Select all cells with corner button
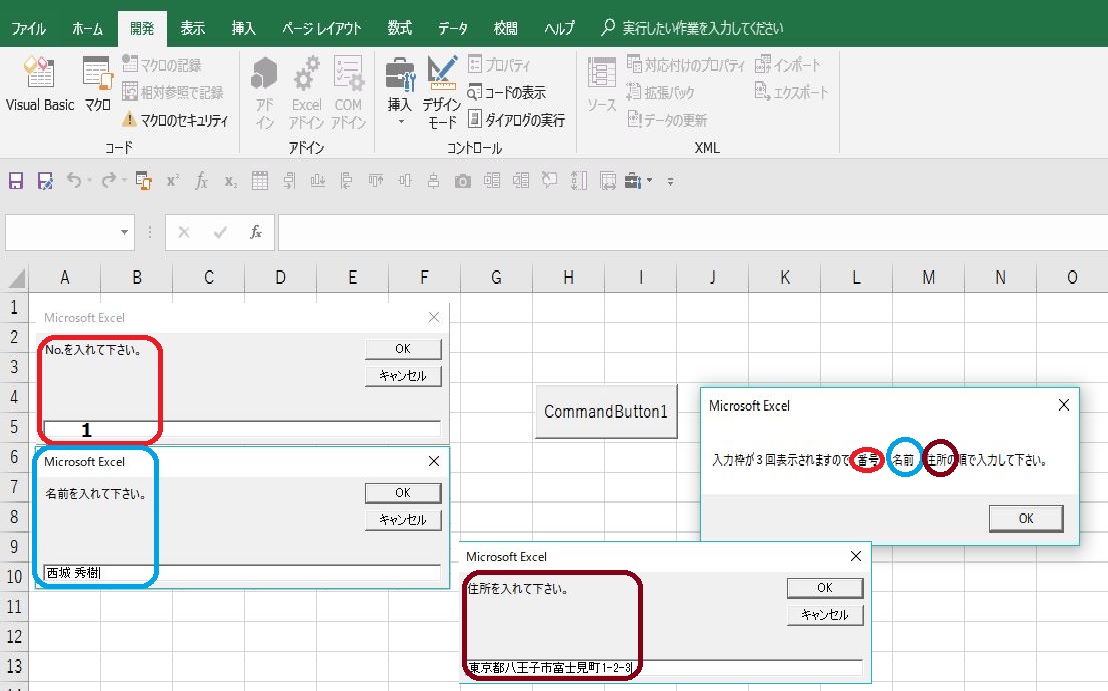Viewport: 1108px width, 691px height. coord(16,278)
